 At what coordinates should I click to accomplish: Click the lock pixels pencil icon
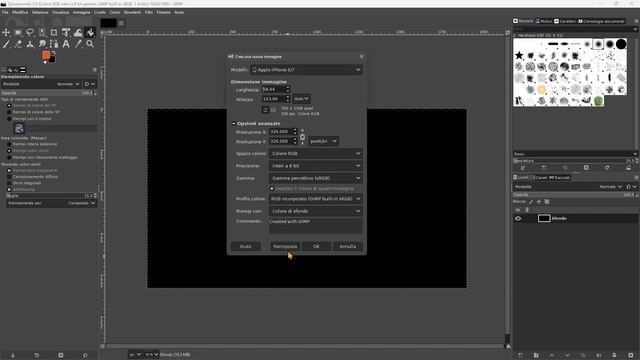coord(531,202)
